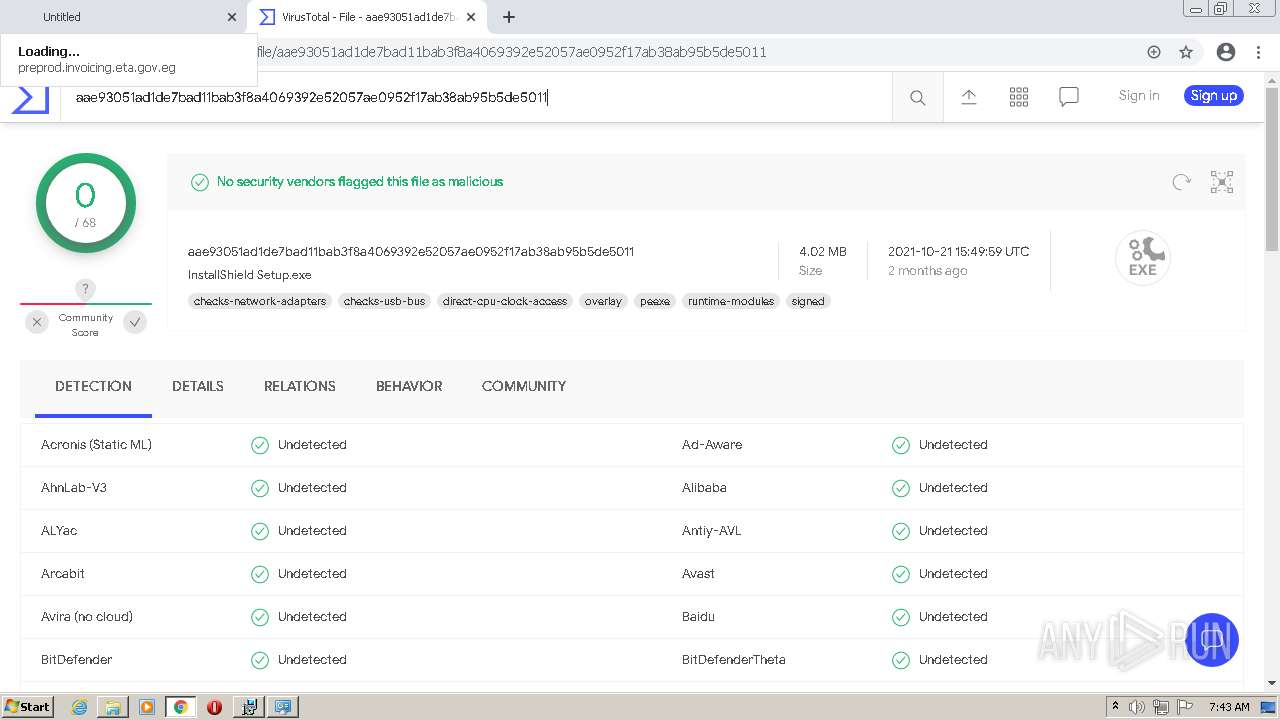Select the Alibaba vendor name
This screenshot has height=720, width=1280.
pos(704,488)
